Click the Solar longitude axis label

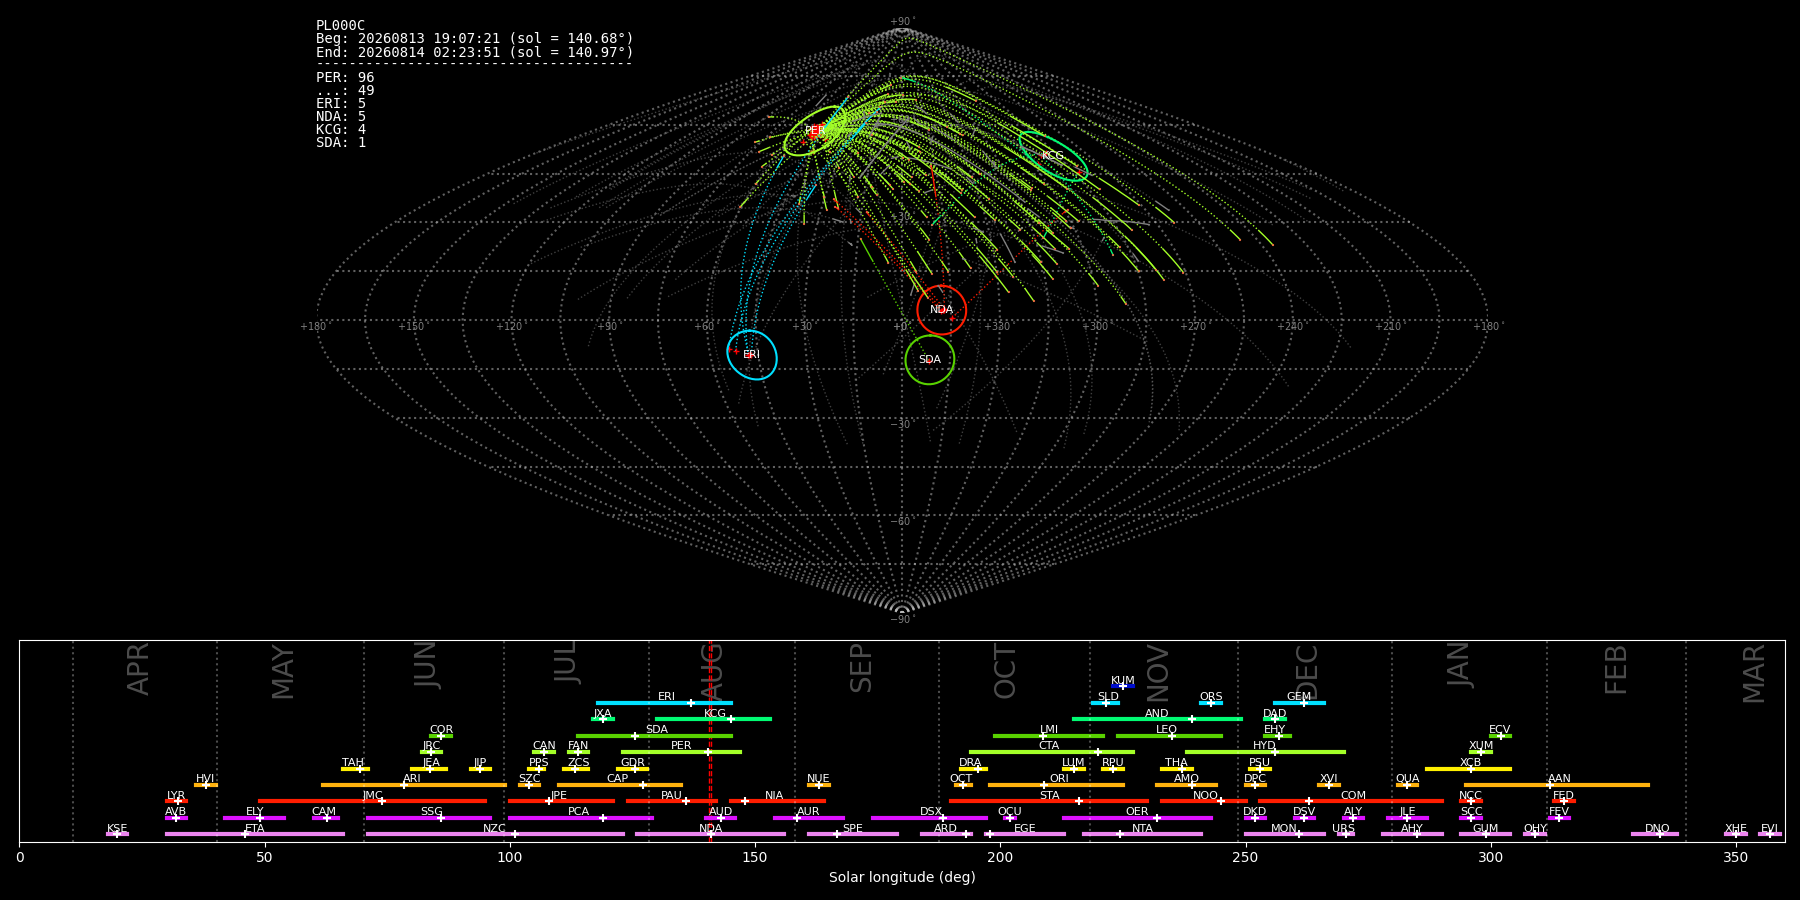[x=902, y=877]
